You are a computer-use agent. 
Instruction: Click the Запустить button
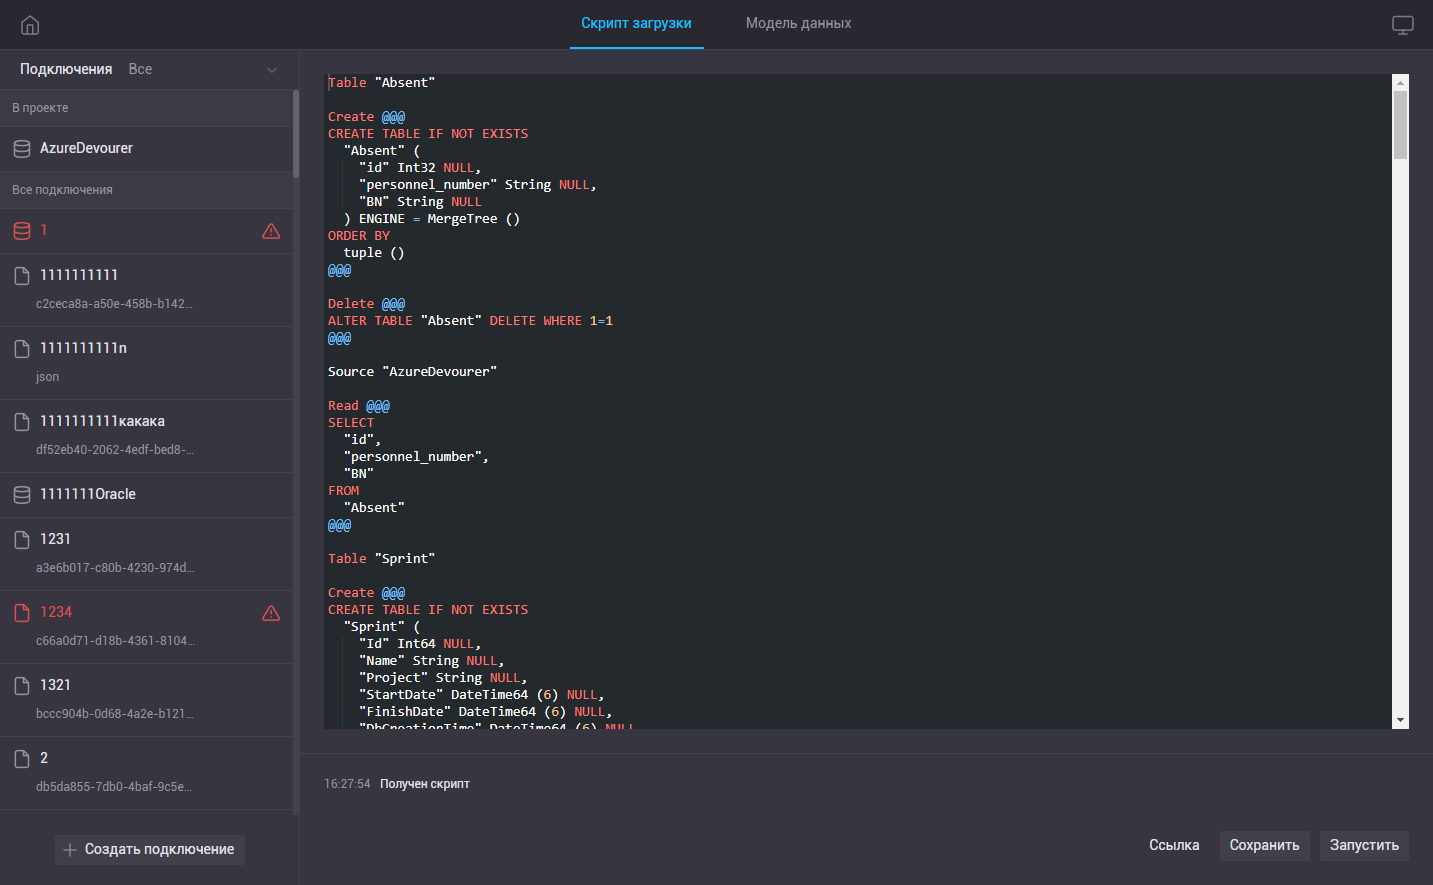tap(1364, 845)
